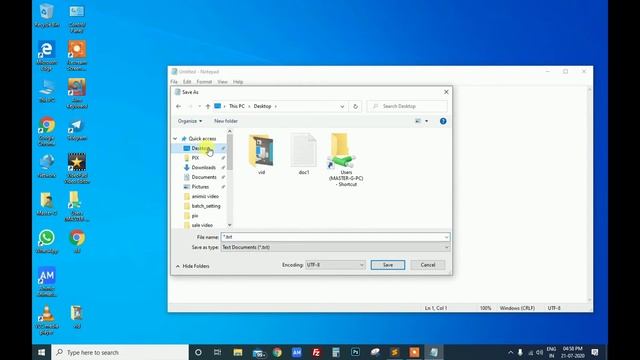Open File Explorer from the taskbar
Viewport: 640px width, 360px height.
tap(238, 352)
